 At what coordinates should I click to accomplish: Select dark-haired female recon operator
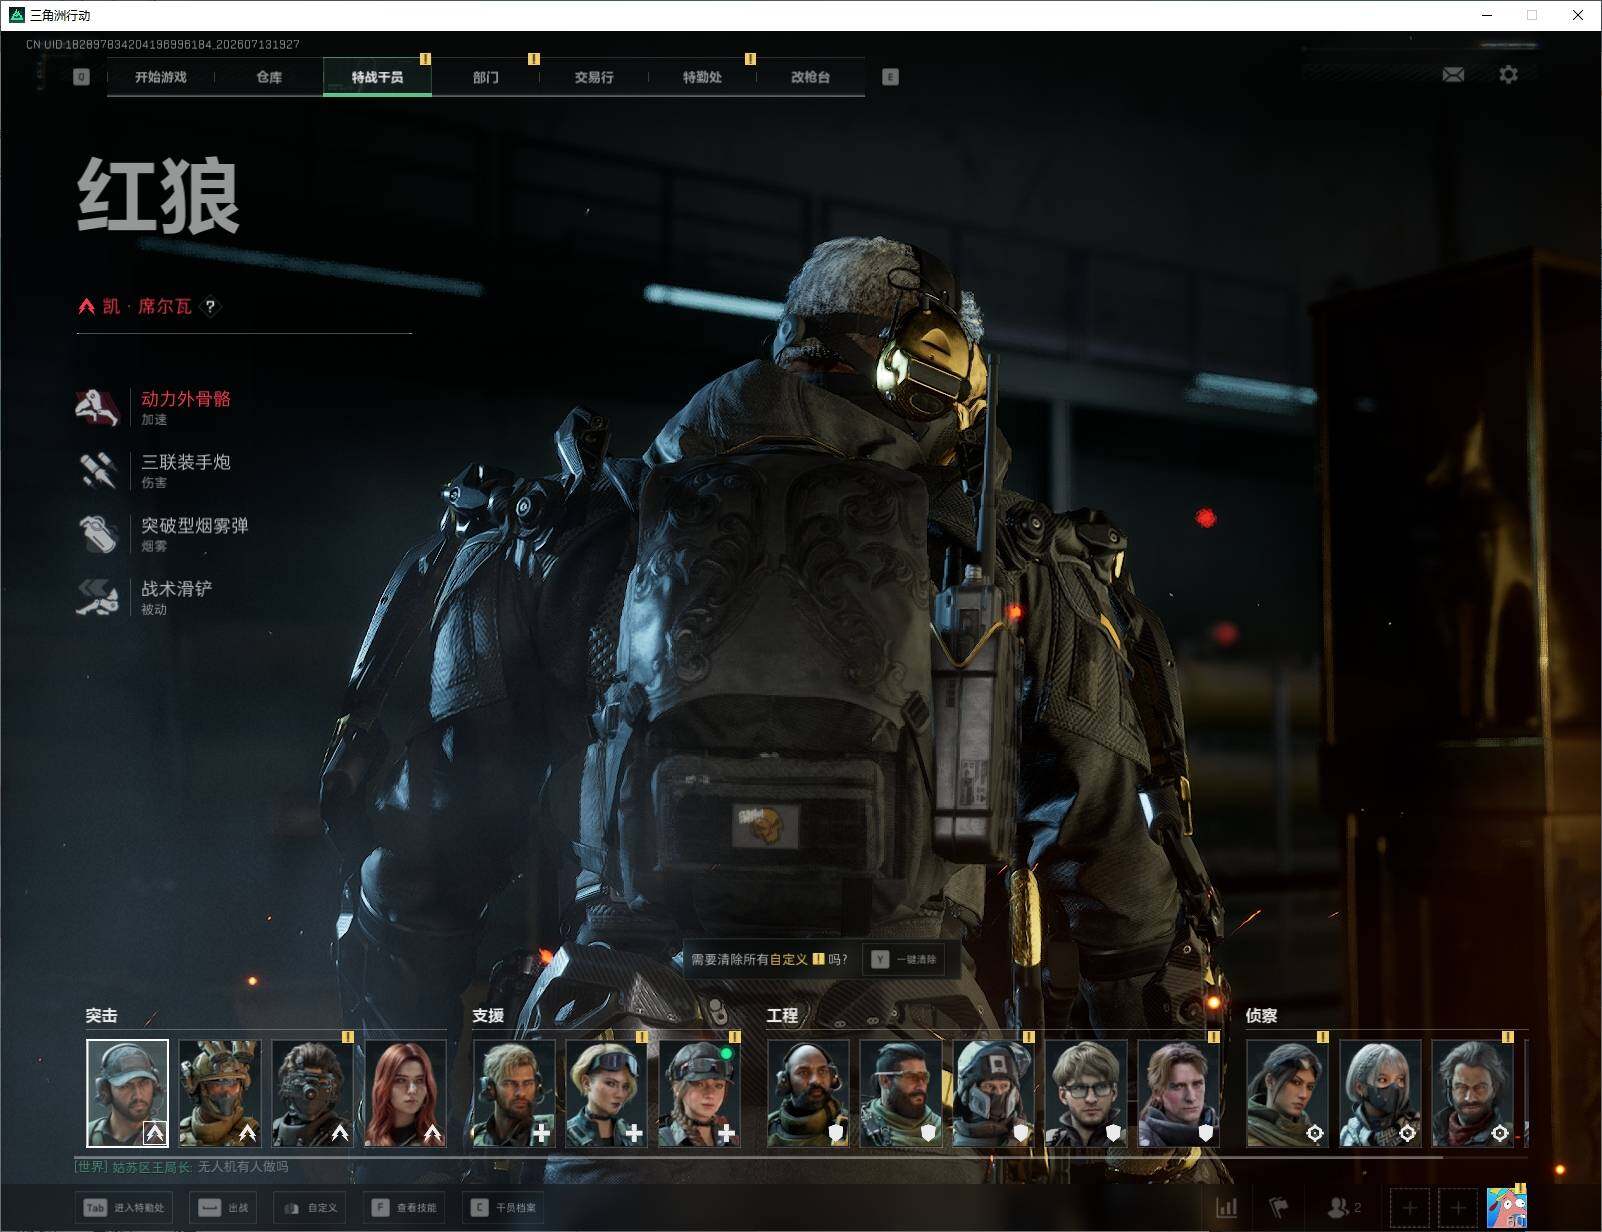[x=1287, y=1093]
